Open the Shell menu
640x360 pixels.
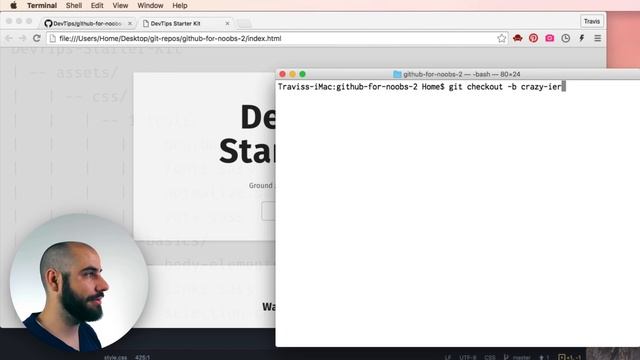click(x=74, y=5)
